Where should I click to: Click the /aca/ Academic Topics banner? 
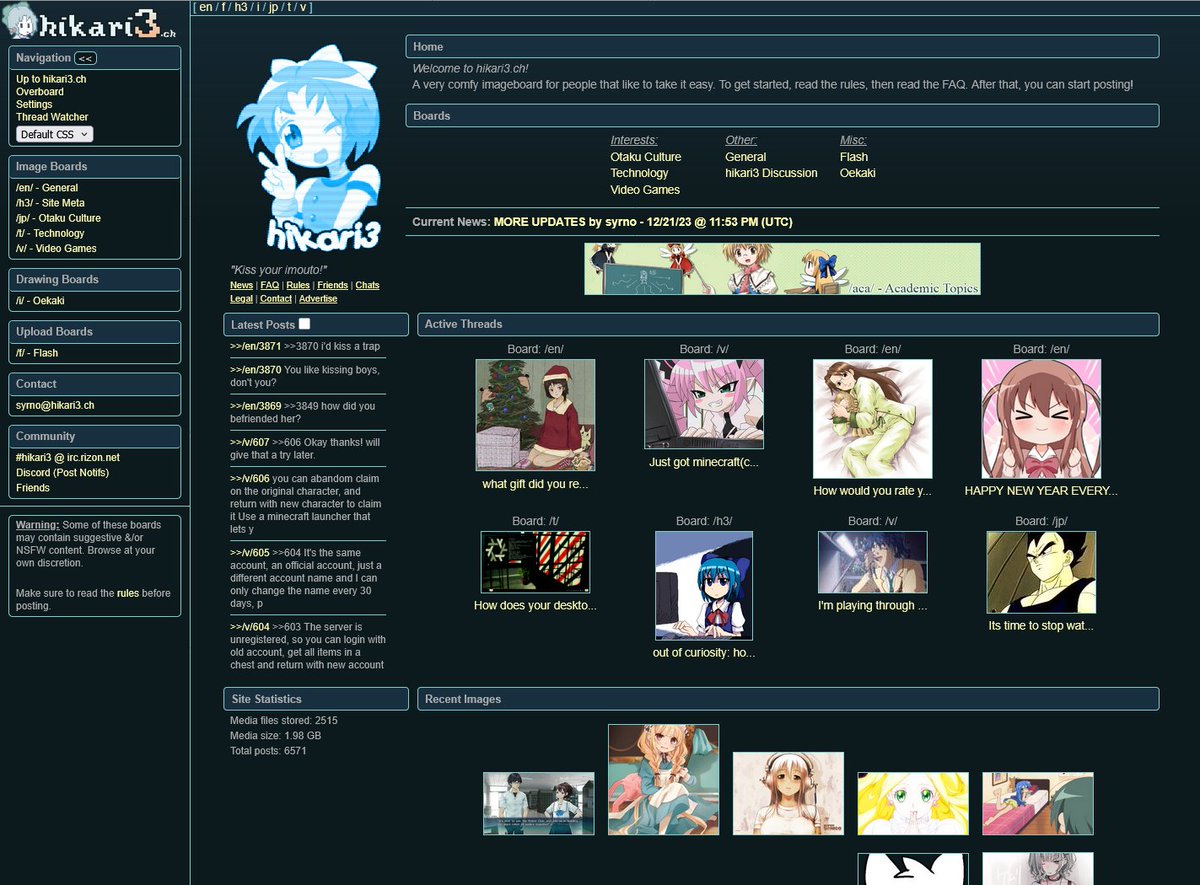782,269
